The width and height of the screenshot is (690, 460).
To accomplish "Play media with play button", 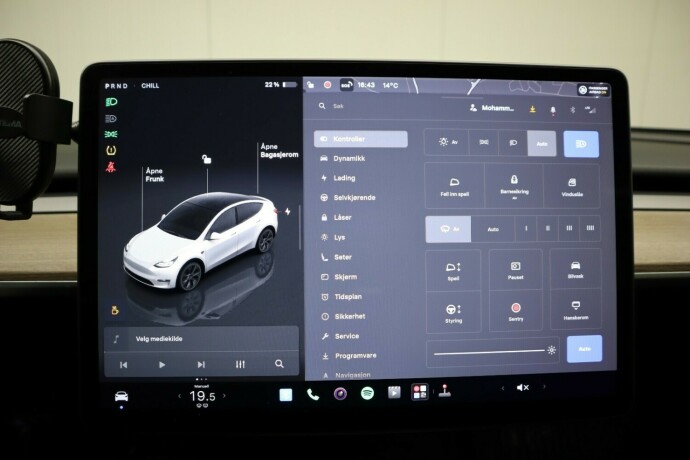I will tap(162, 364).
